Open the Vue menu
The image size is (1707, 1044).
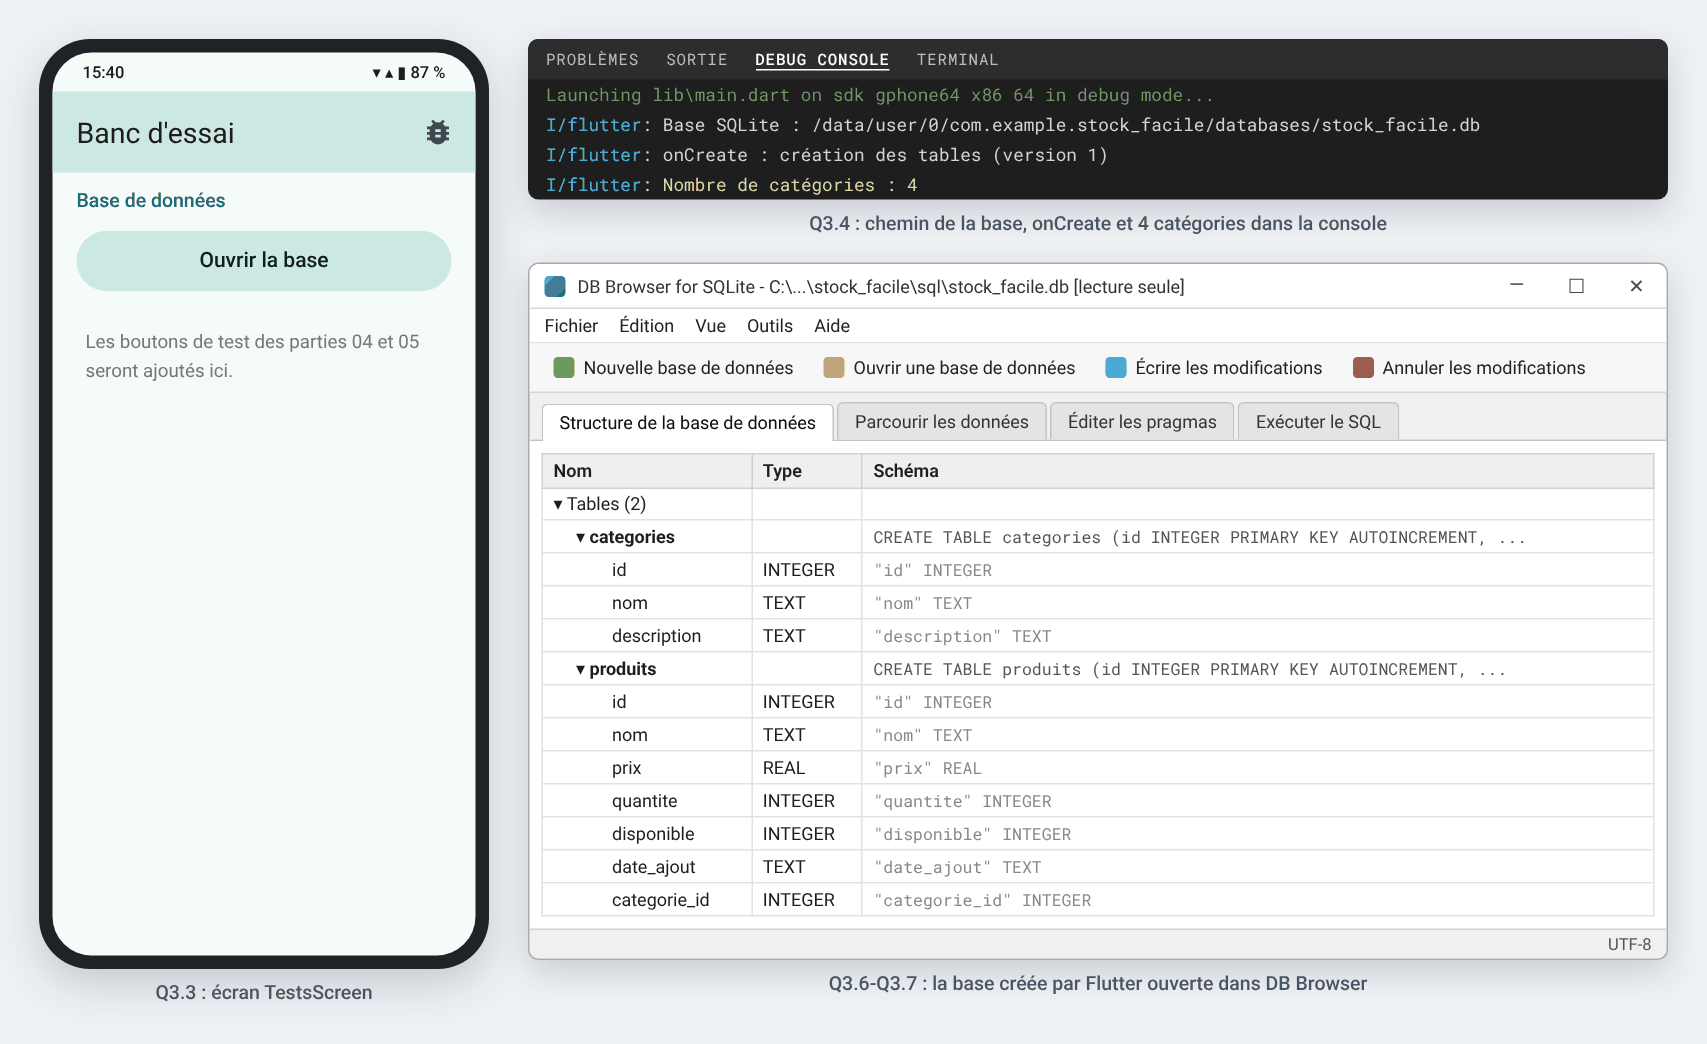(x=710, y=326)
